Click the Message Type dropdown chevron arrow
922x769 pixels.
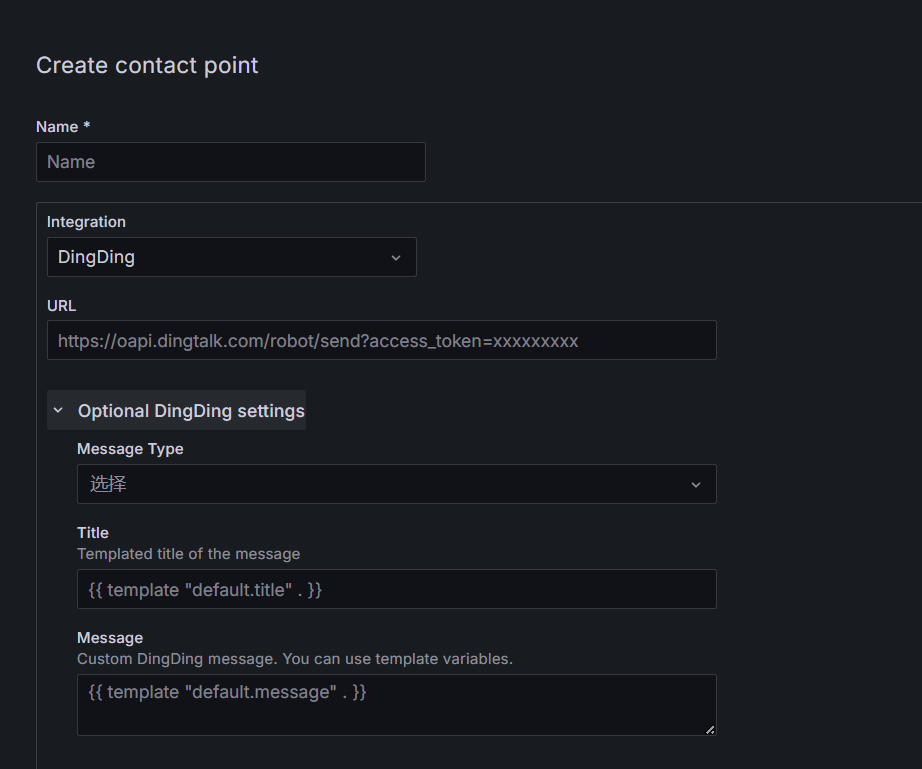(x=696, y=485)
